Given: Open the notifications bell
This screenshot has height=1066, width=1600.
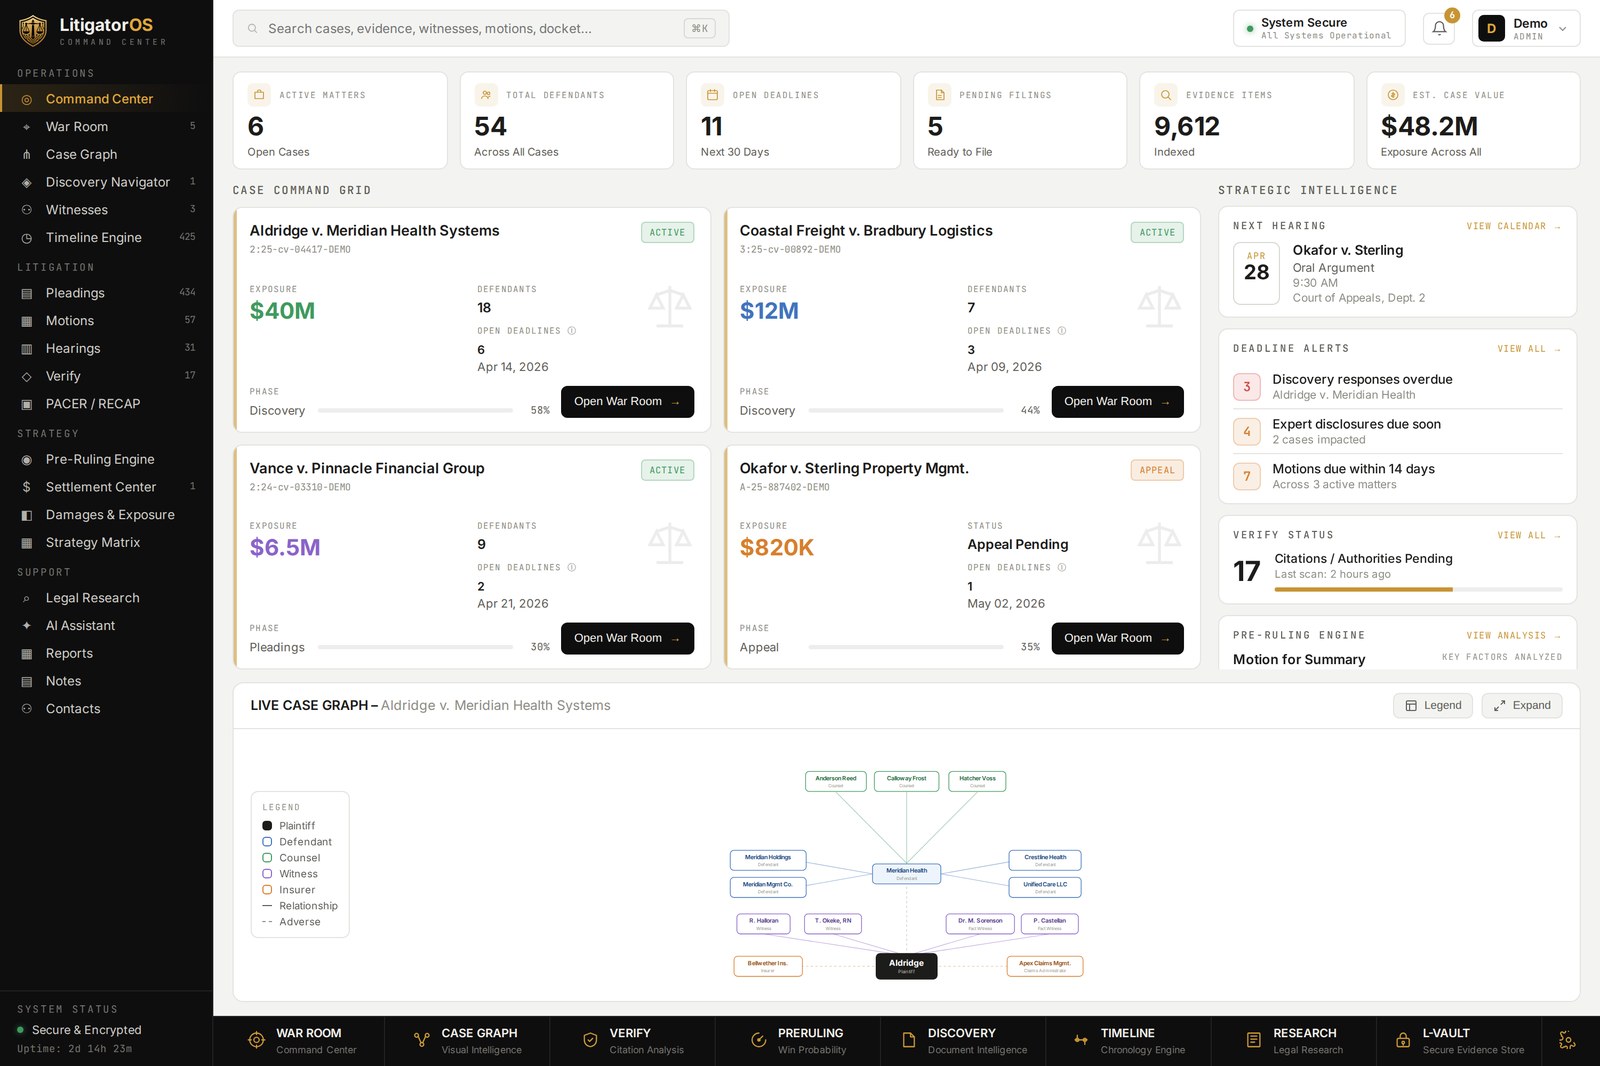Looking at the screenshot, I should pos(1439,28).
